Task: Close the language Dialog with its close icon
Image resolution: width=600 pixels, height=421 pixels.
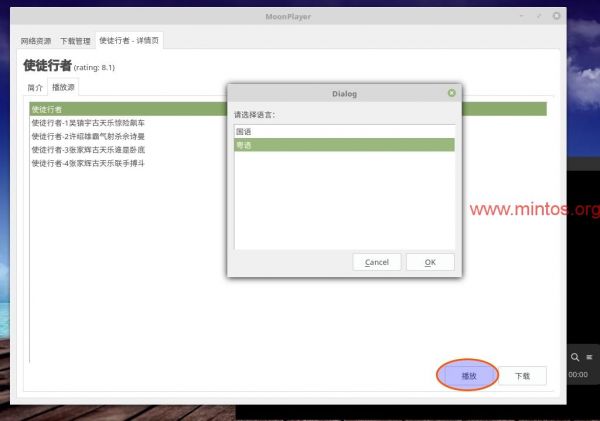Action: (452, 93)
